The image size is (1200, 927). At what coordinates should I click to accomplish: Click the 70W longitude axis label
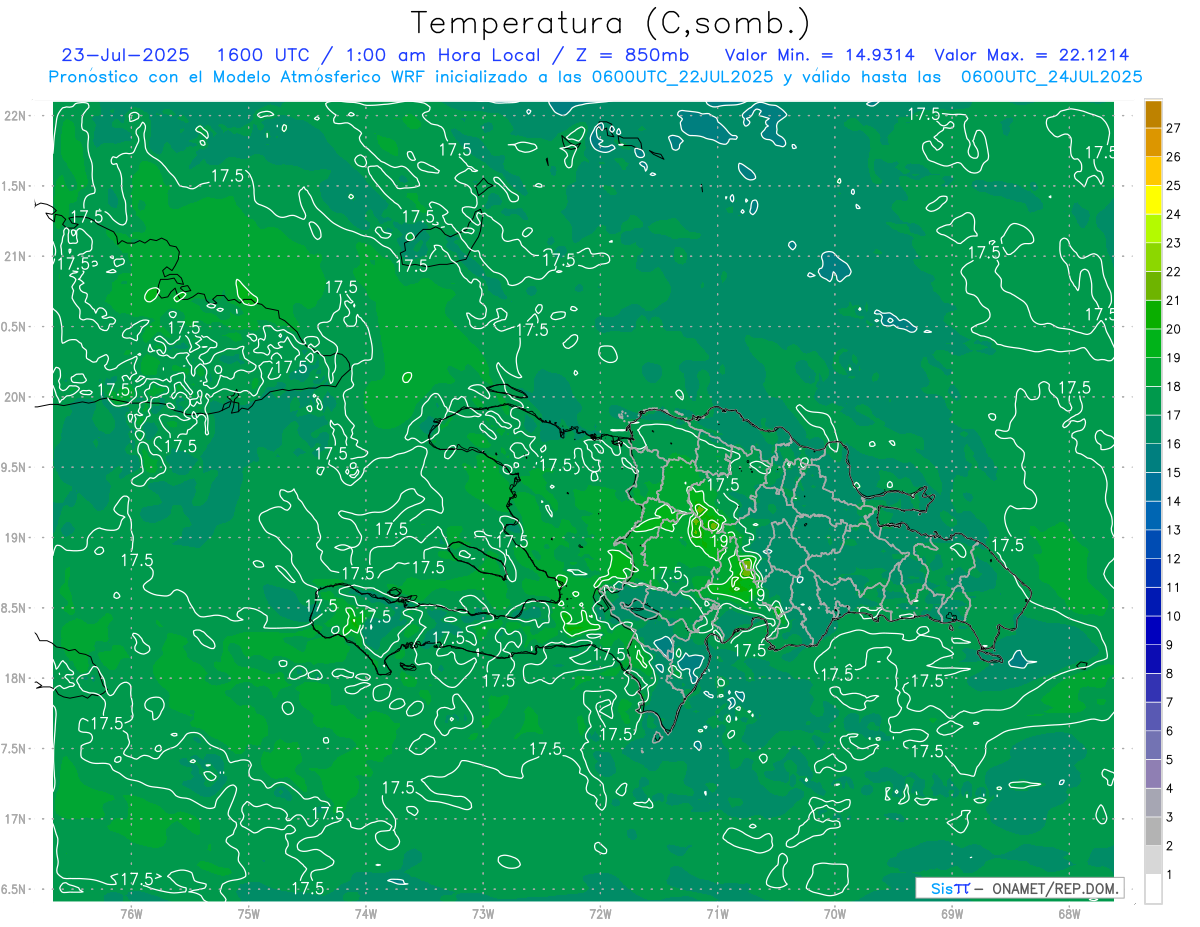point(835,913)
